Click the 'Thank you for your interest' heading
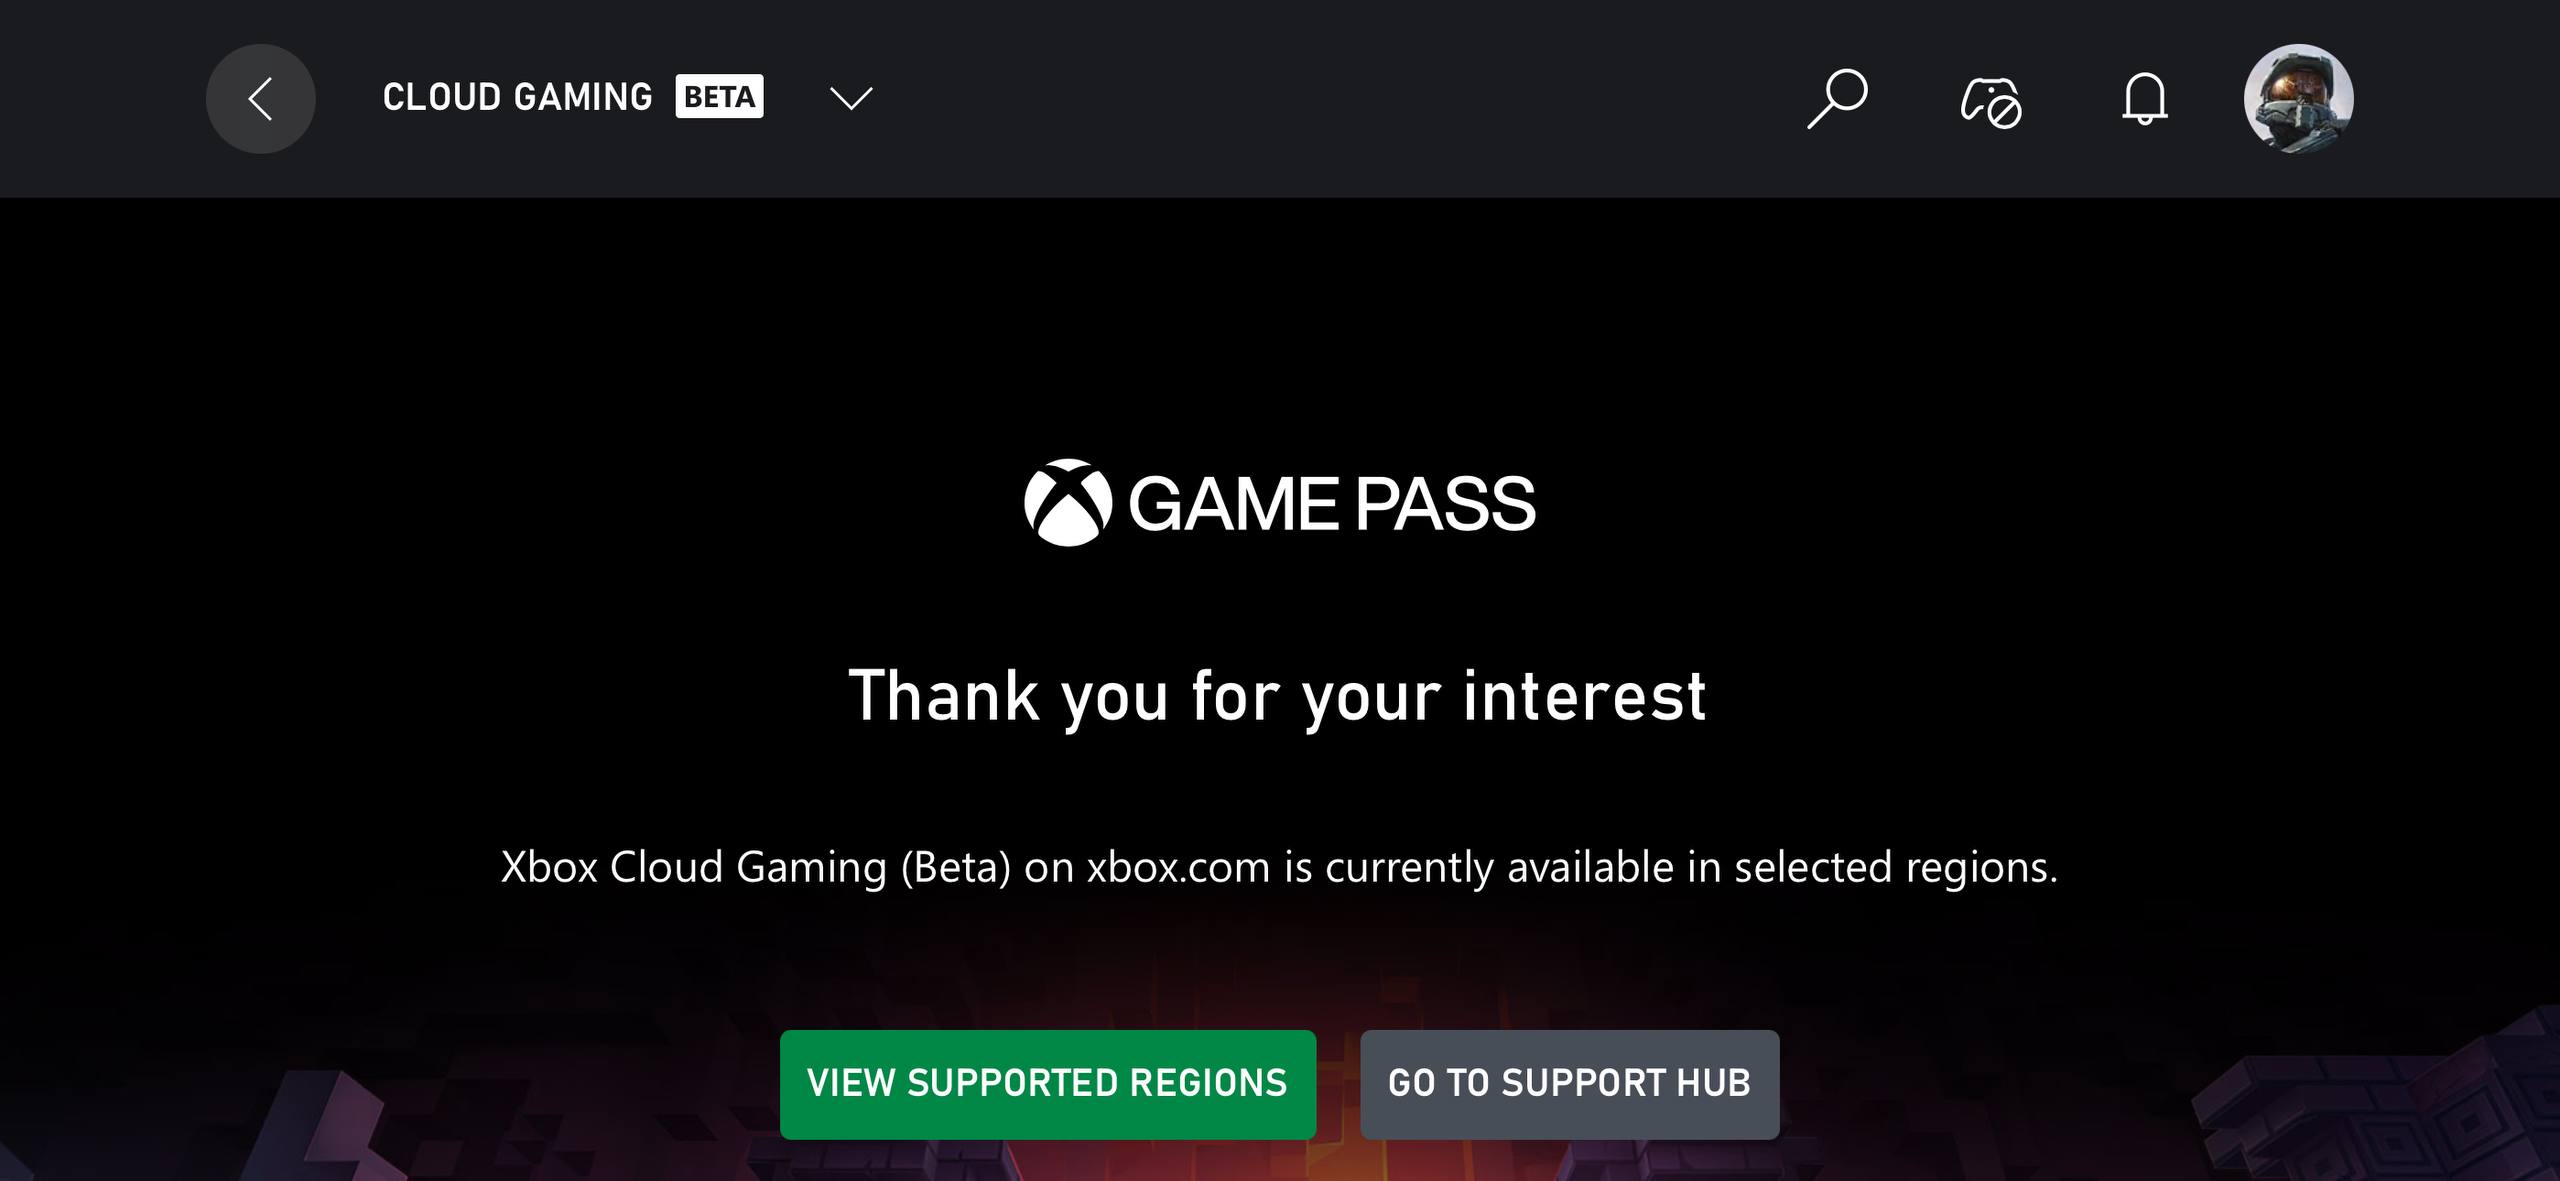2560x1181 pixels. (x=1278, y=696)
